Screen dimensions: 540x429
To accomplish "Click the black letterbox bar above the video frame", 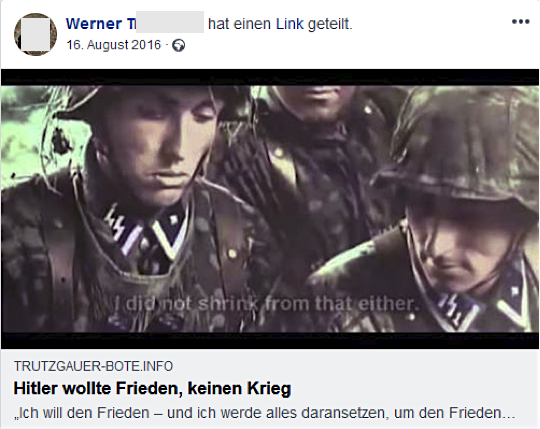I will [x=270, y=77].
